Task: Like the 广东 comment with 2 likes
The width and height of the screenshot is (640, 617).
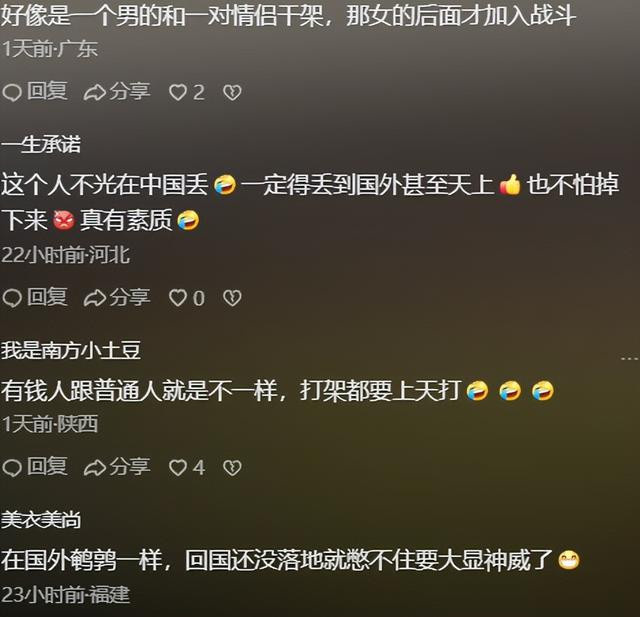Action: pos(187,92)
